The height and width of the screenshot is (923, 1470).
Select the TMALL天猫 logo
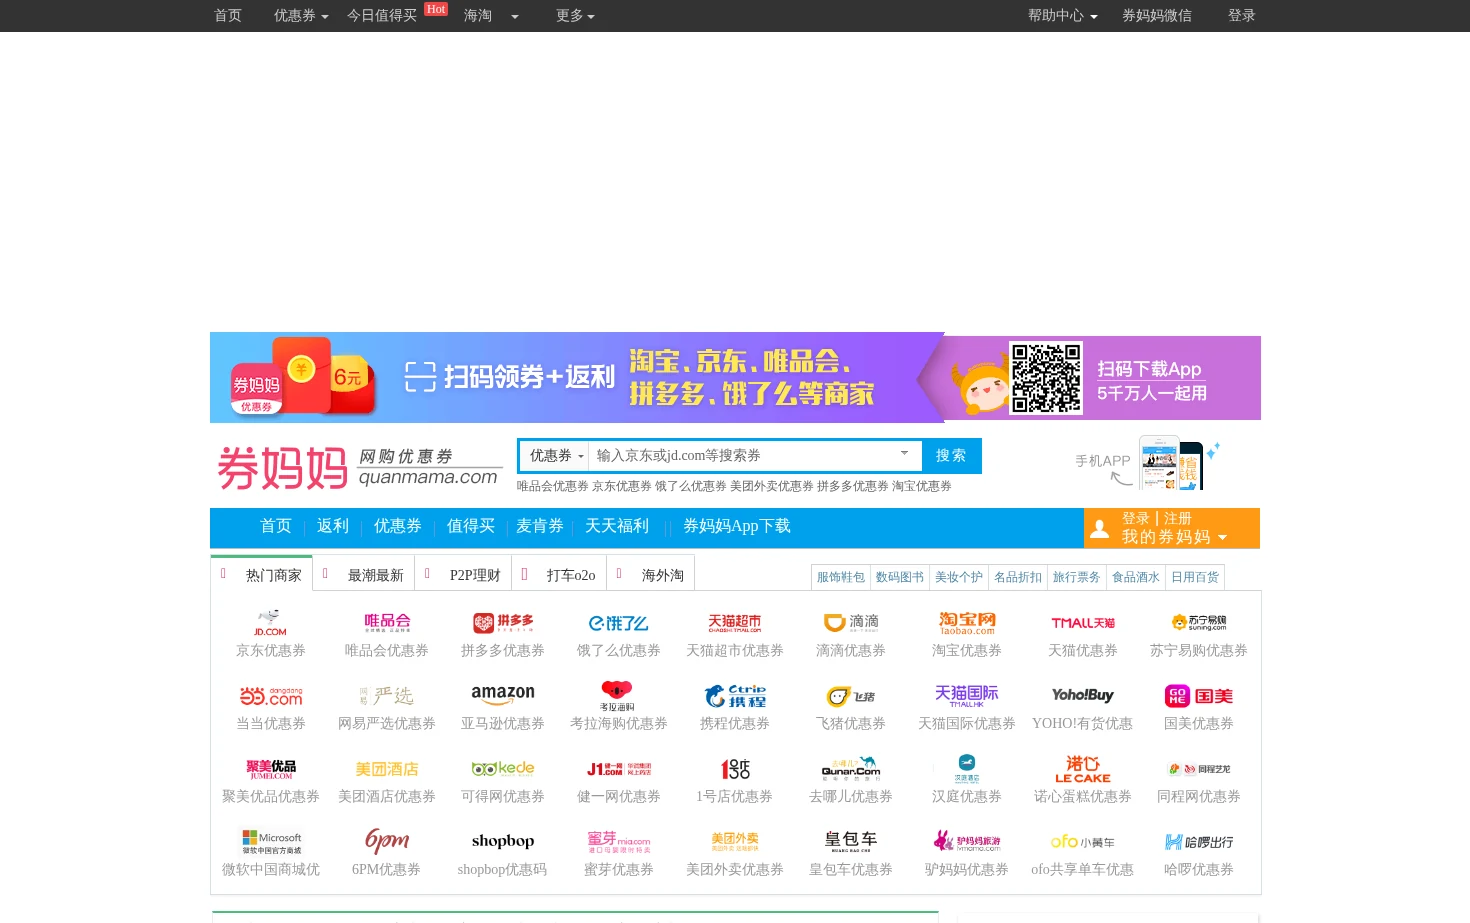pos(1082,622)
